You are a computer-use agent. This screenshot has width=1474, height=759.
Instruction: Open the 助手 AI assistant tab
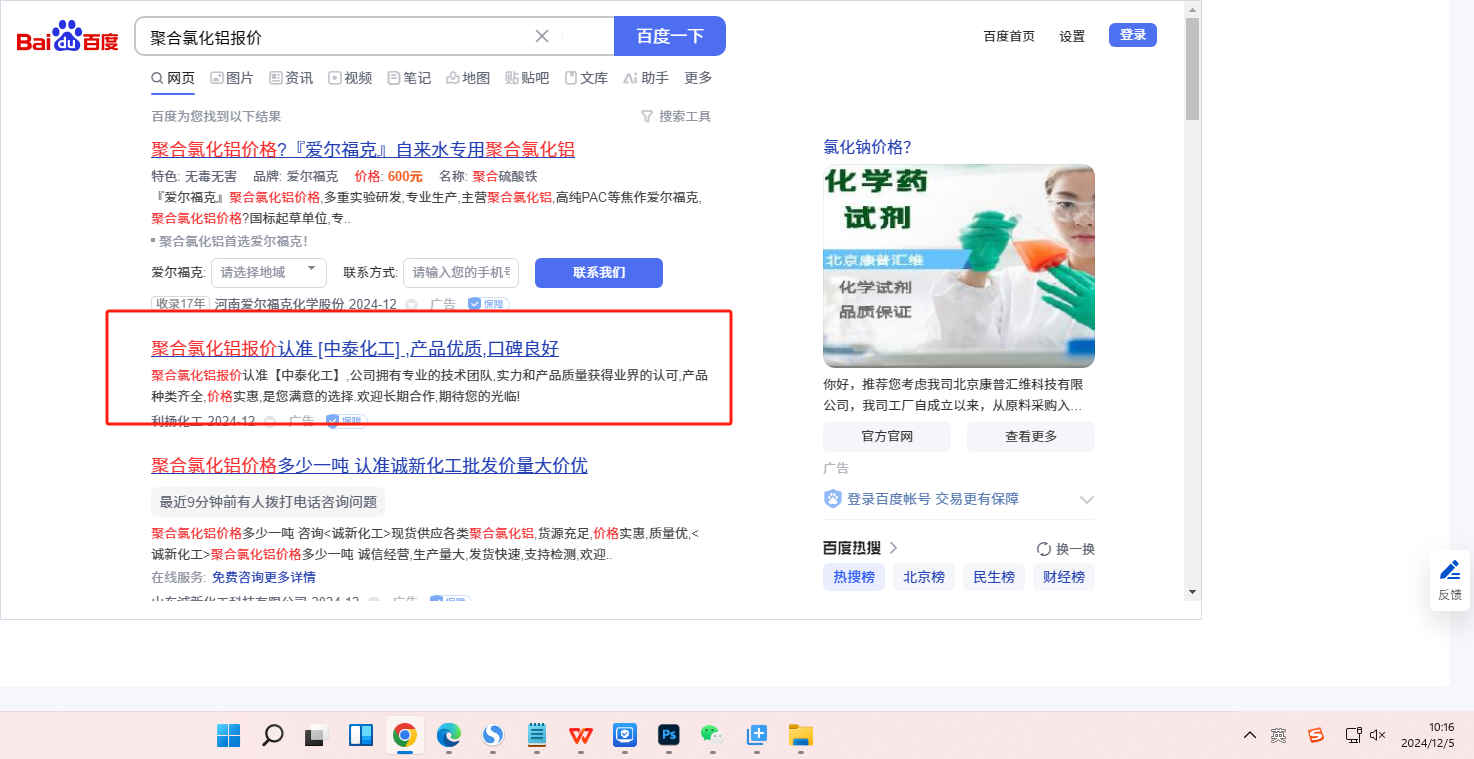point(646,78)
